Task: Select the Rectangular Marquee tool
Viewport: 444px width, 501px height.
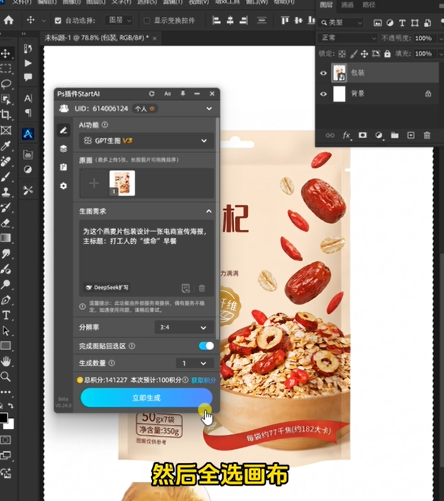Action: 5,69
